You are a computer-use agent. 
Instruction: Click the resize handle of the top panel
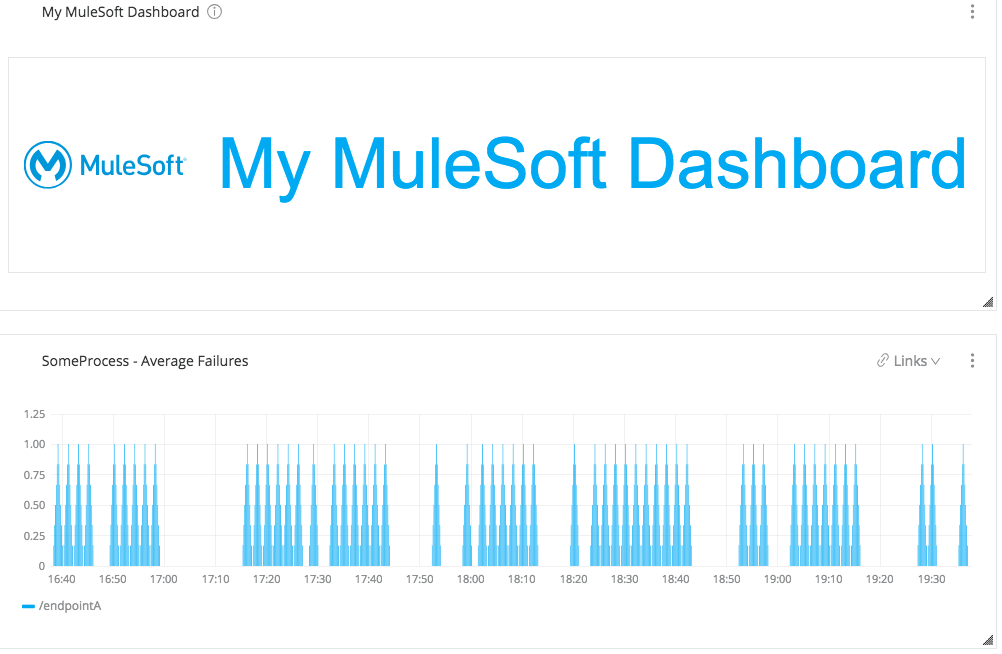click(x=988, y=301)
